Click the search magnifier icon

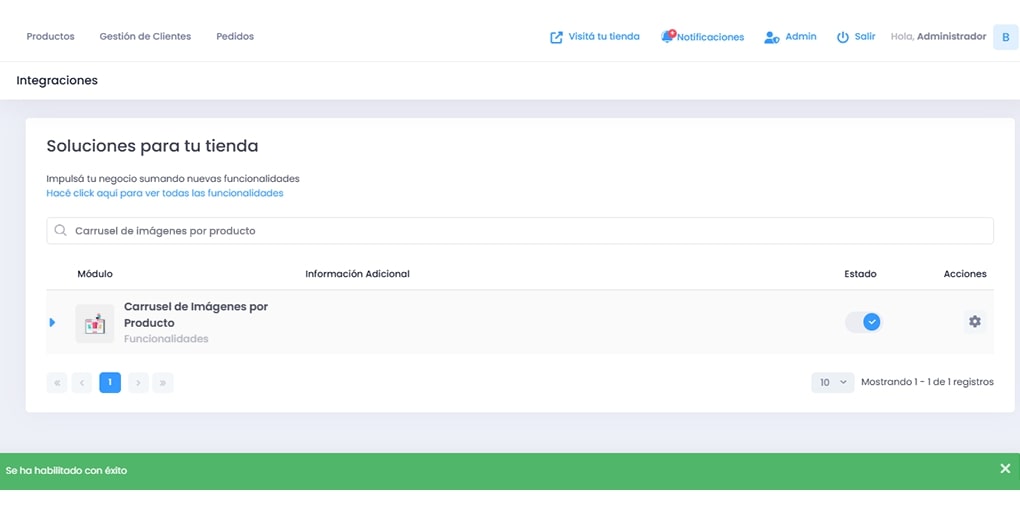[x=61, y=231]
